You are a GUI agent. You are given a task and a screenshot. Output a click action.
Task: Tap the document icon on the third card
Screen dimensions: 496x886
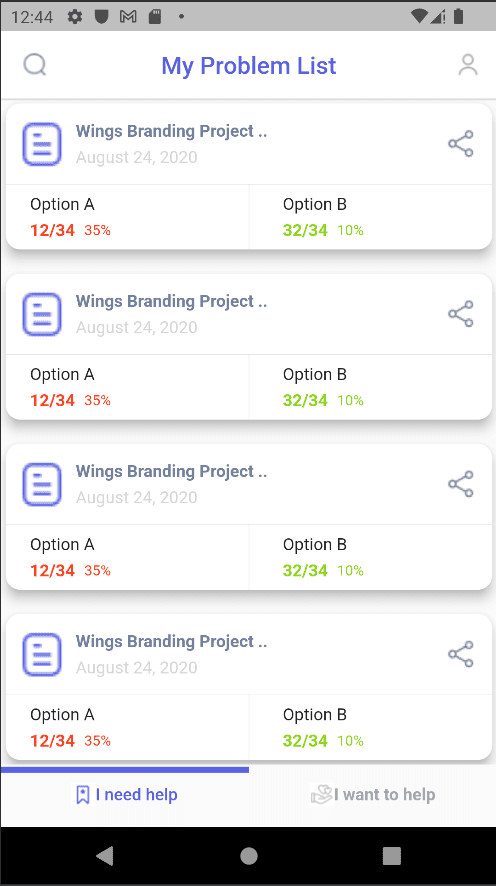[42, 484]
